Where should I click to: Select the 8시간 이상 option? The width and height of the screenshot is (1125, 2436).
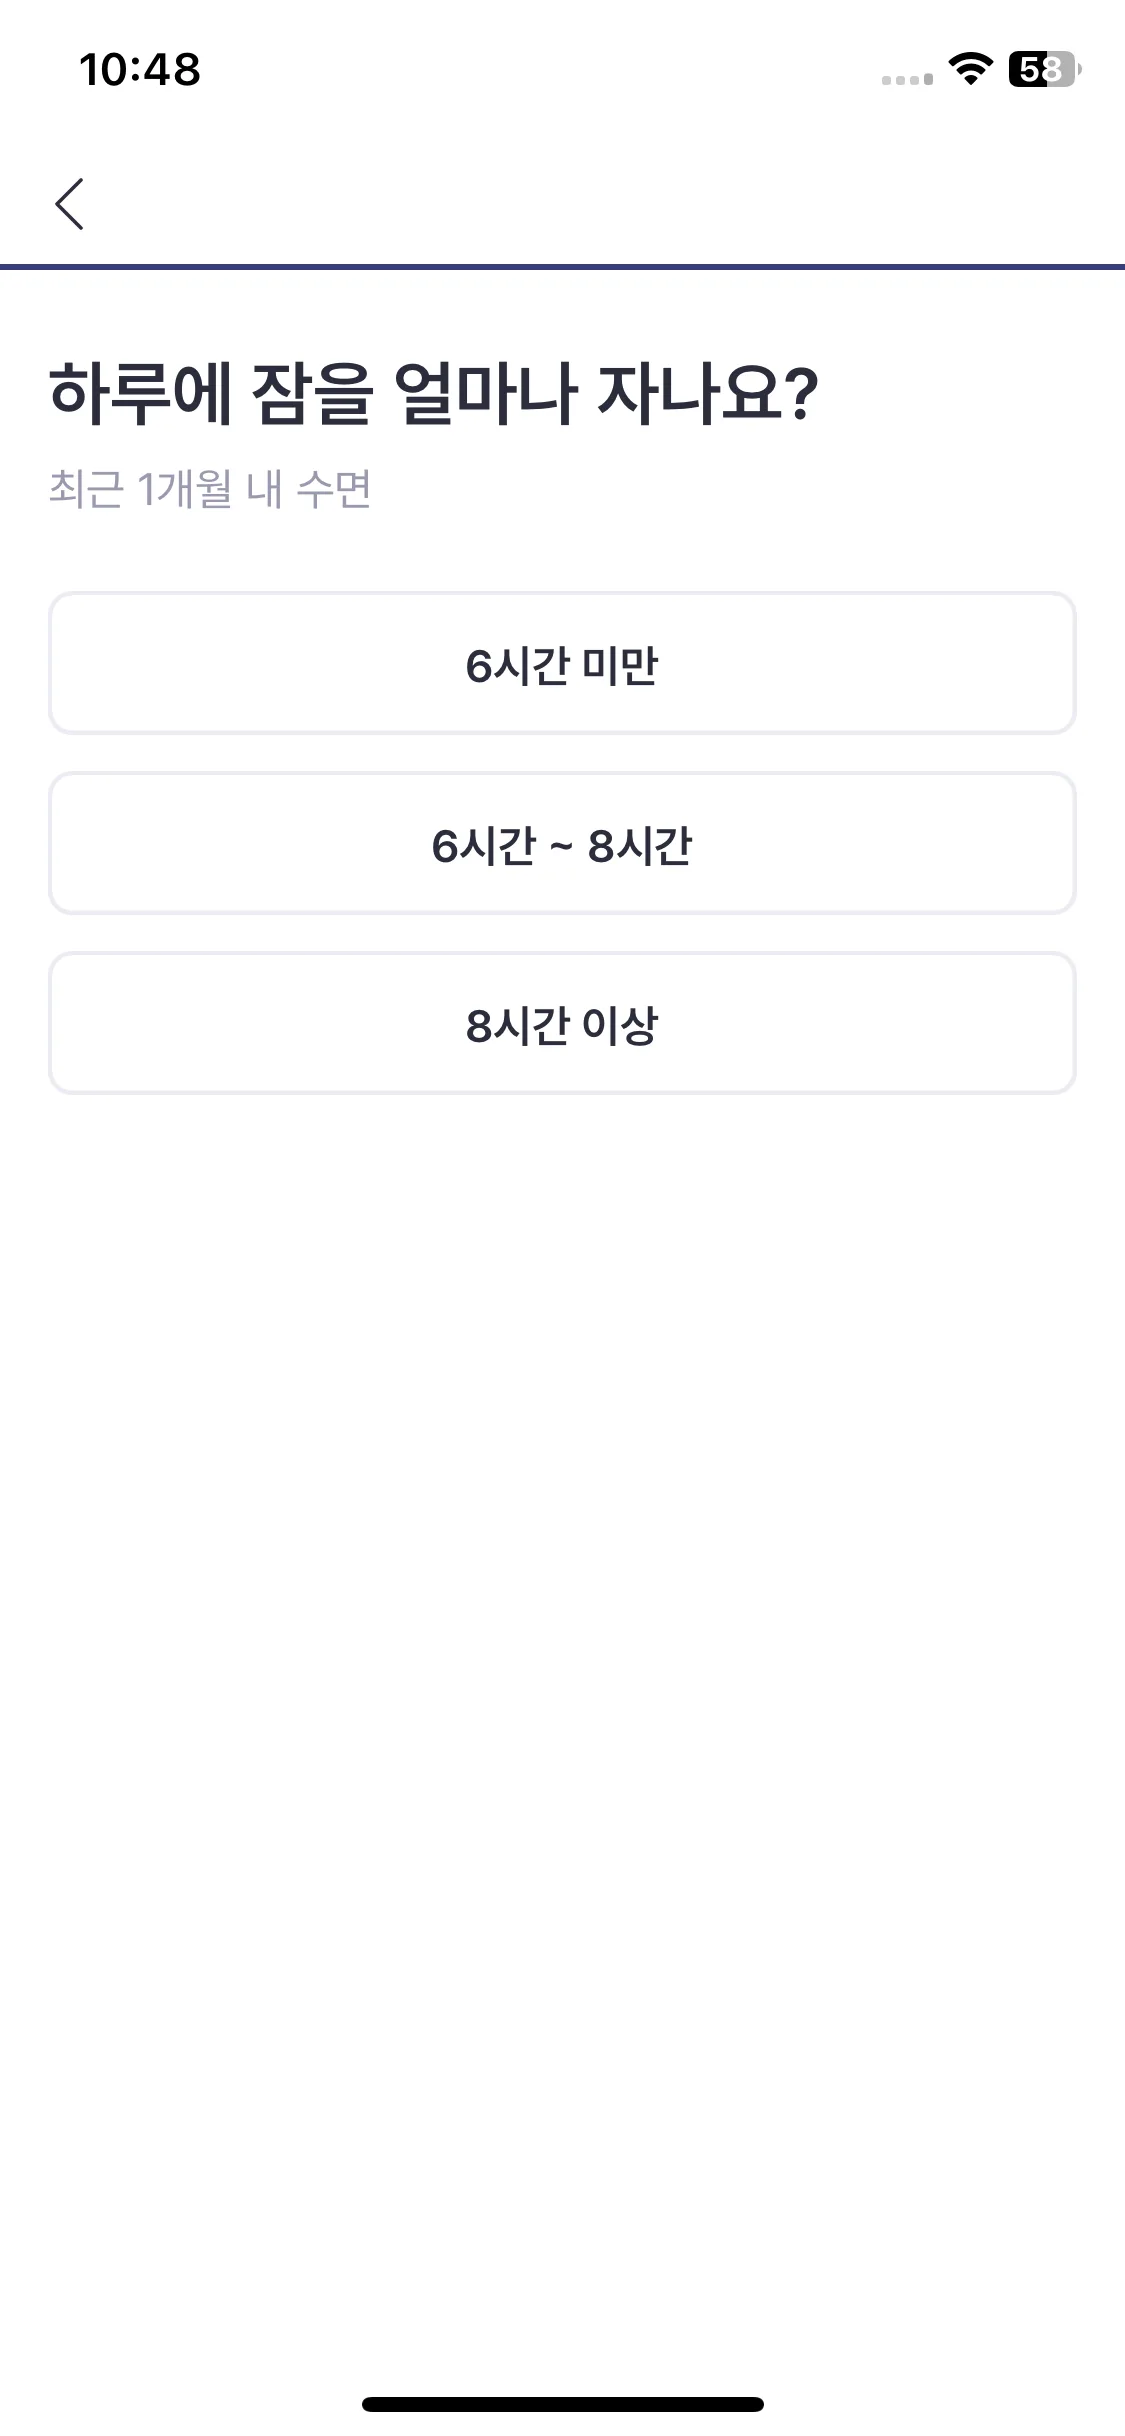tap(562, 1023)
